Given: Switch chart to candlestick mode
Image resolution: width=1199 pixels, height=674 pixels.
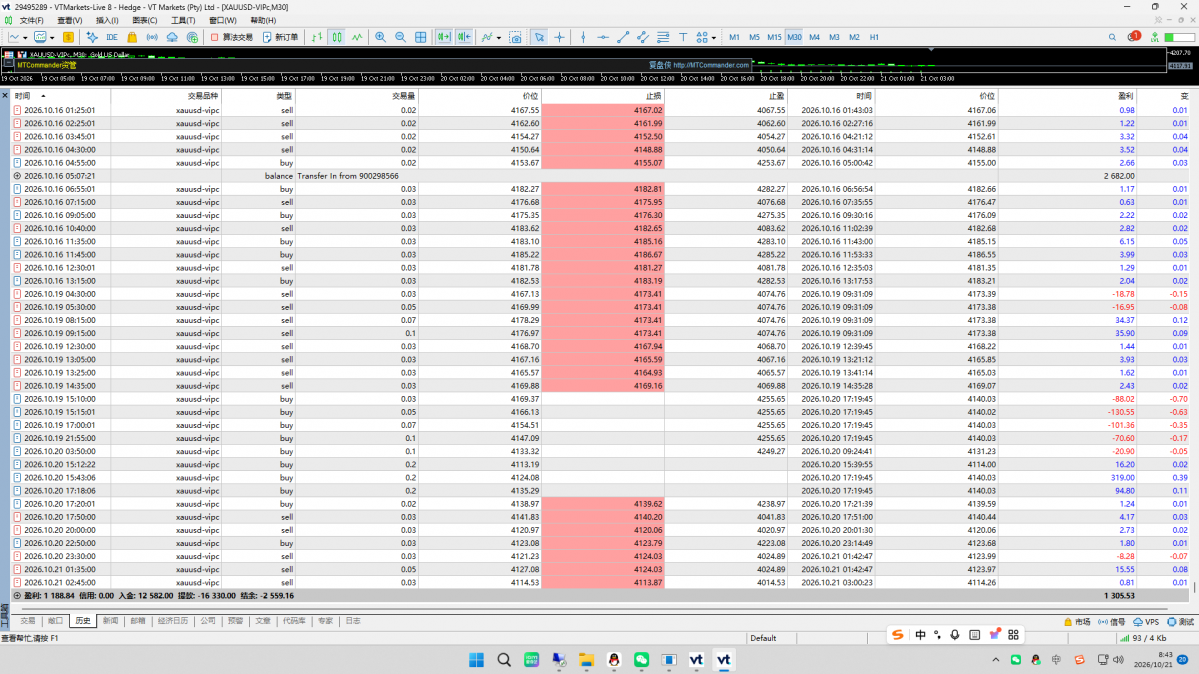Looking at the screenshot, I should [x=337, y=37].
